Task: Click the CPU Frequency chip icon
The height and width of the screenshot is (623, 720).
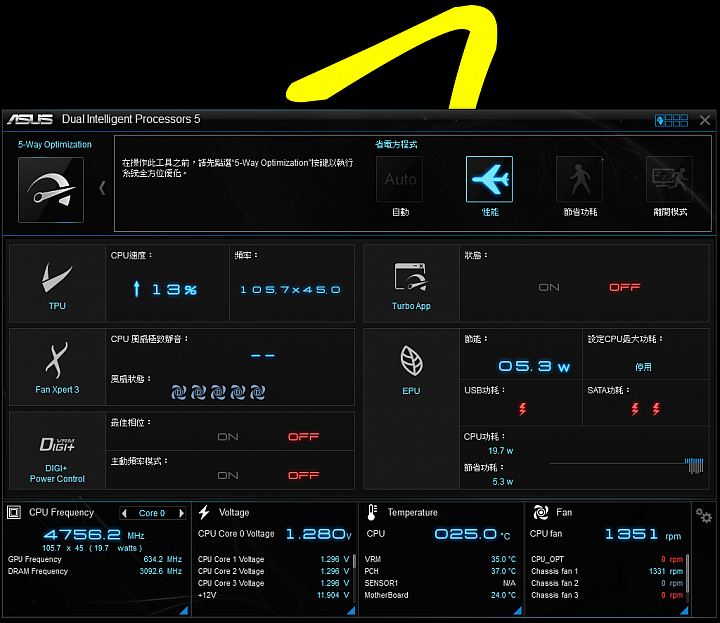Action: [14, 512]
